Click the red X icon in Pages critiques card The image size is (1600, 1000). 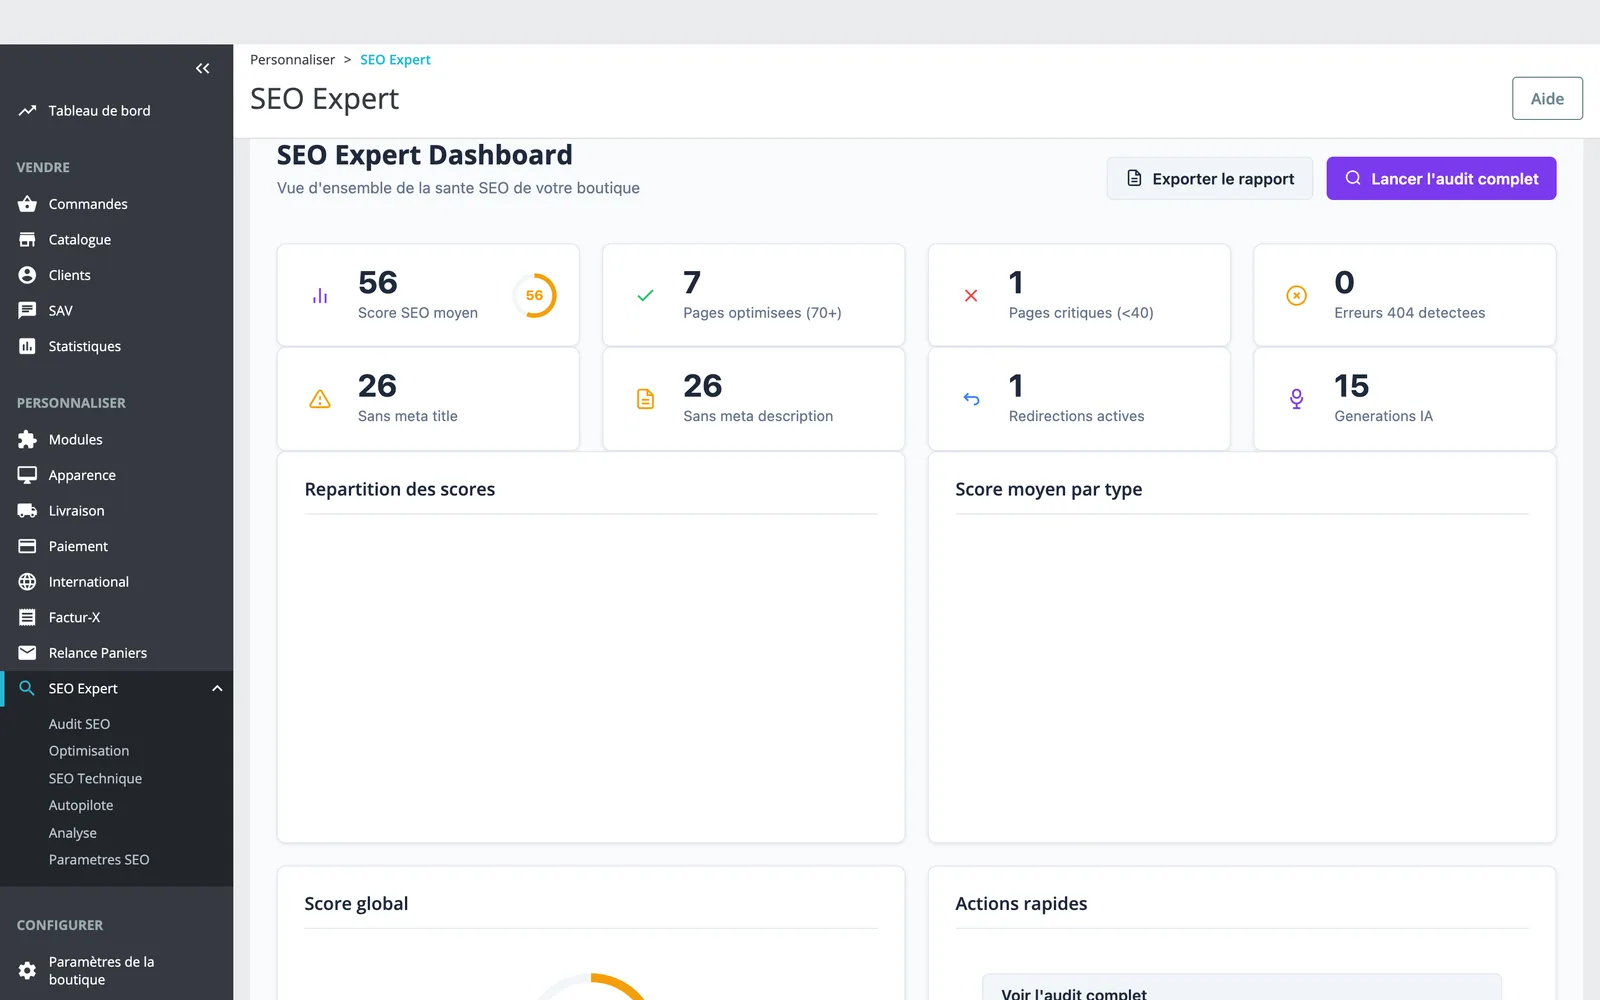[971, 296]
